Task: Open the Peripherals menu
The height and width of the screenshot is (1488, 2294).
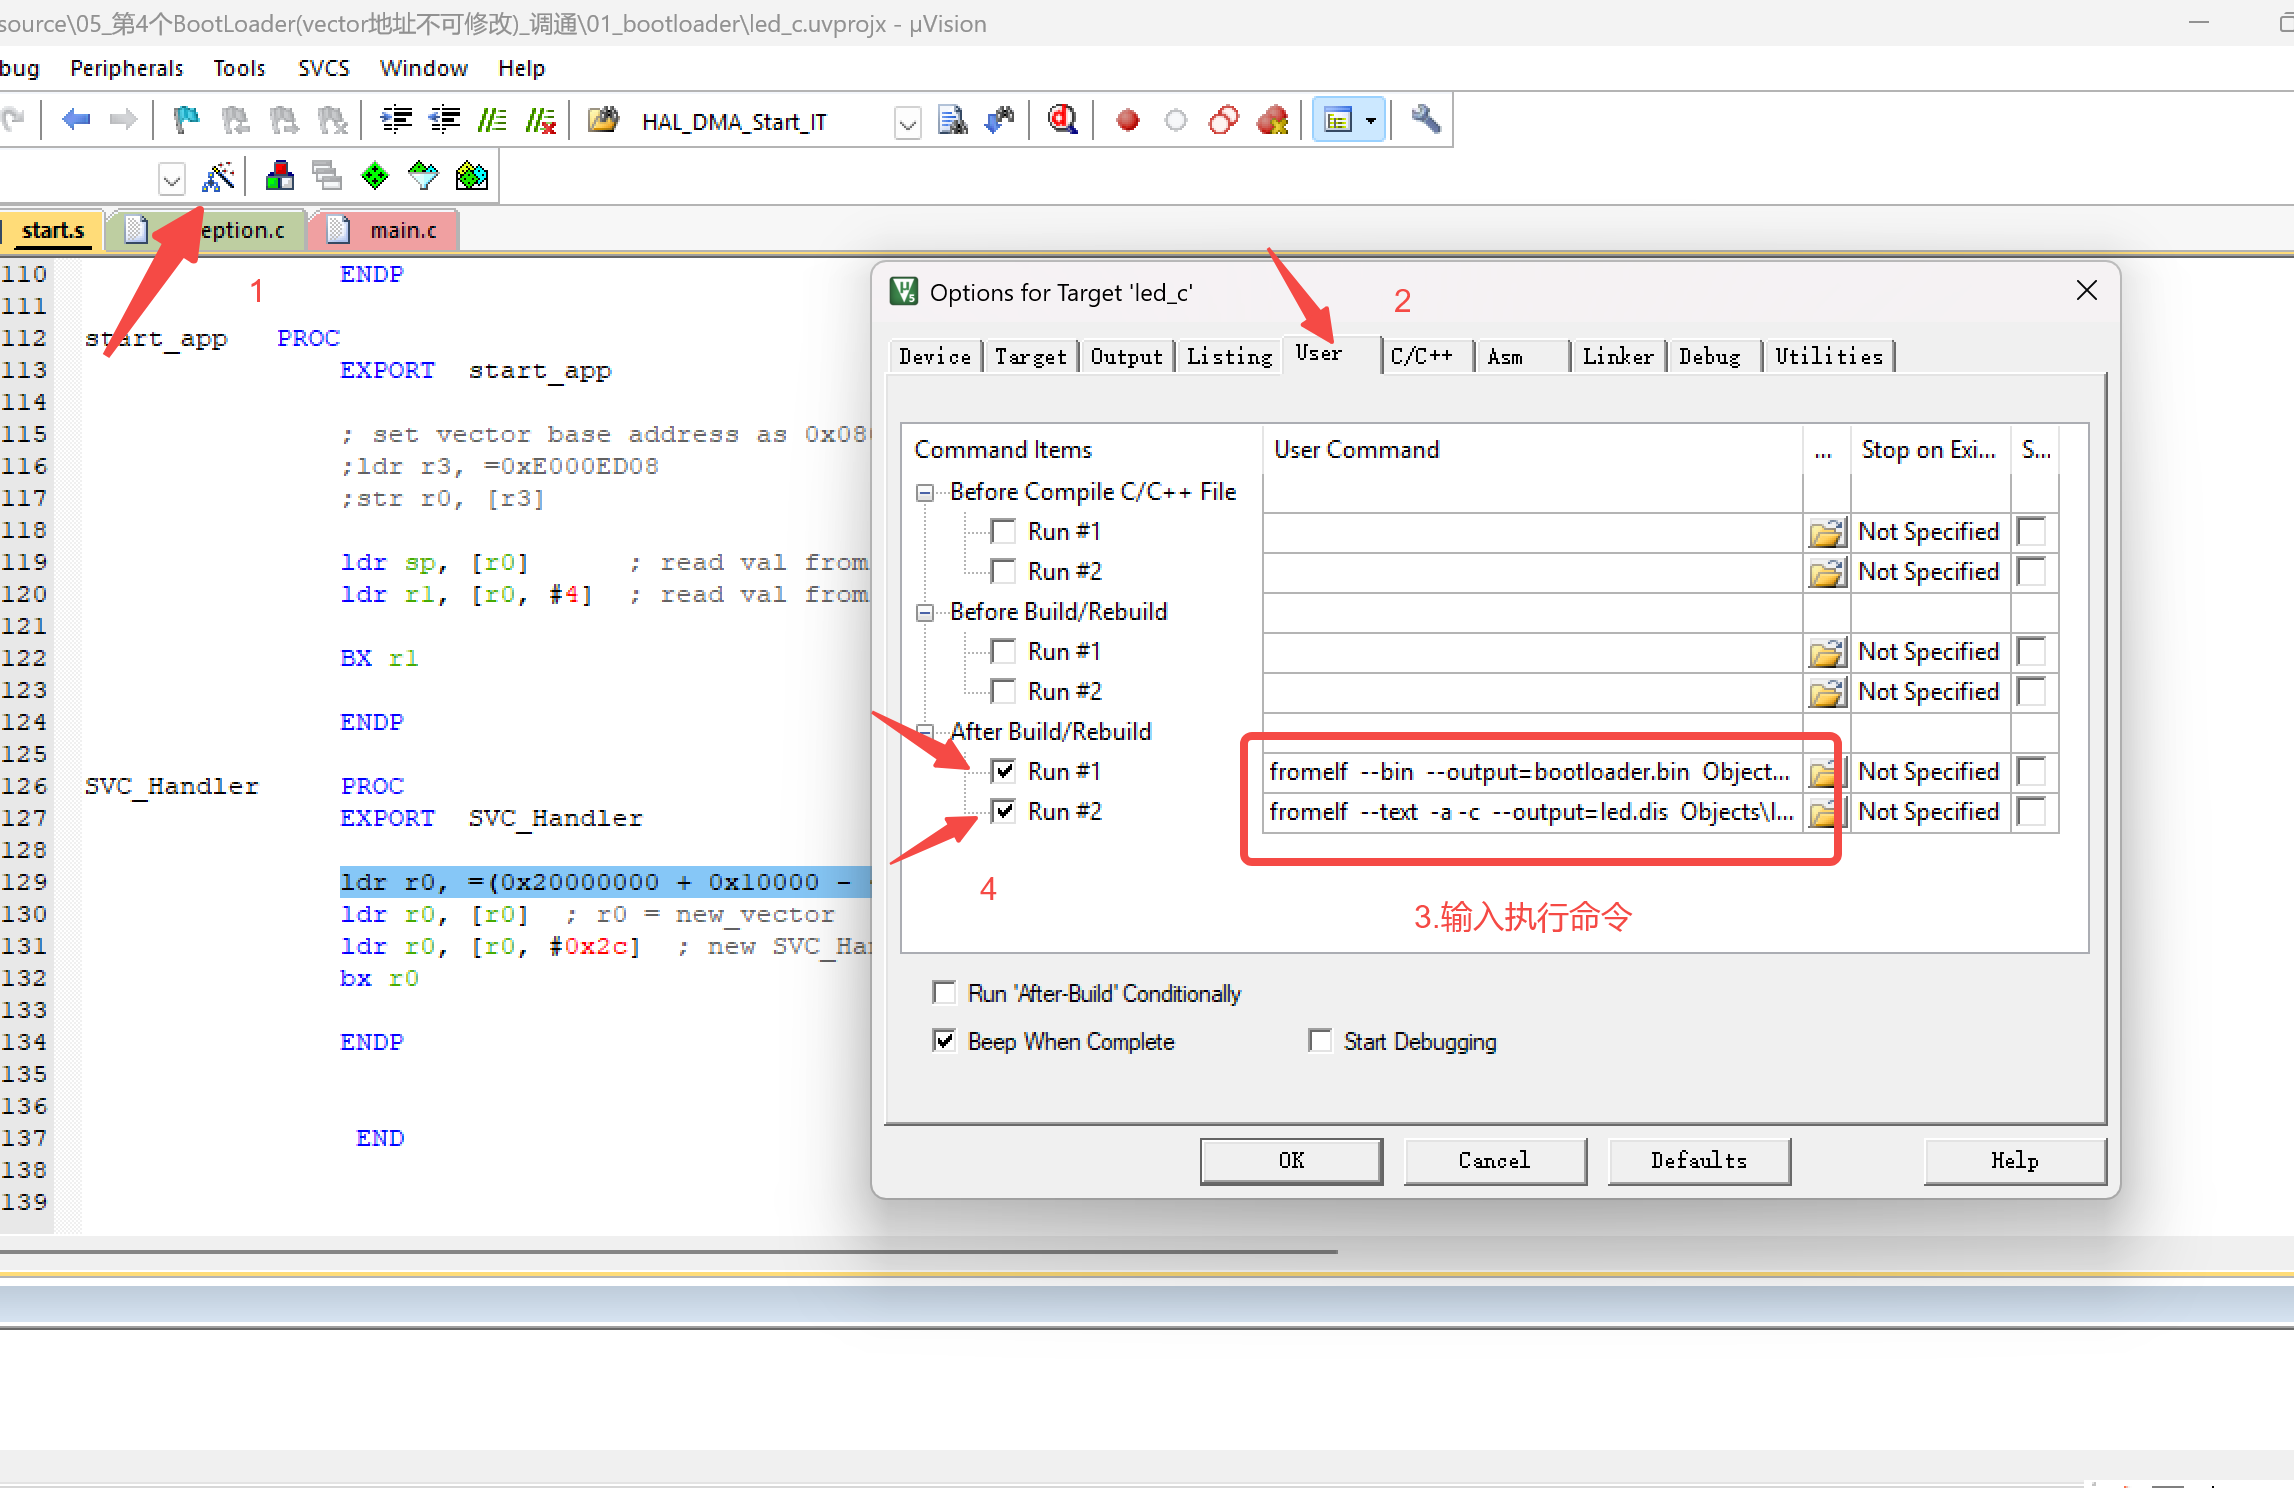Action: (x=126, y=68)
